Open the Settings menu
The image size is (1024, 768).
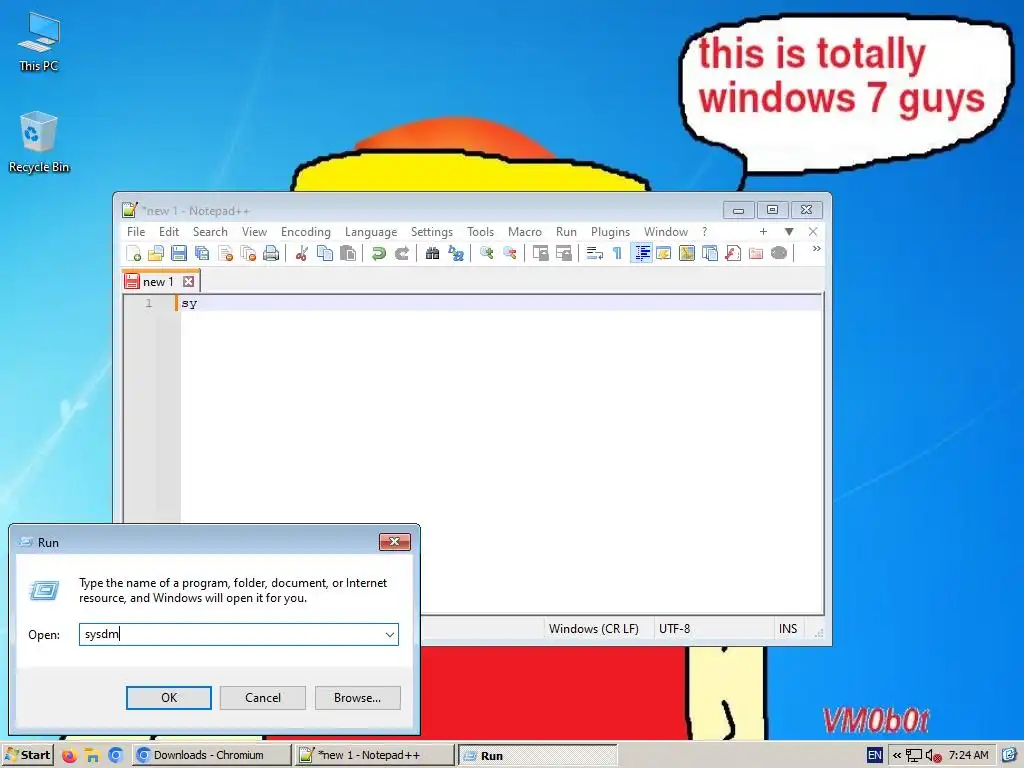click(432, 232)
